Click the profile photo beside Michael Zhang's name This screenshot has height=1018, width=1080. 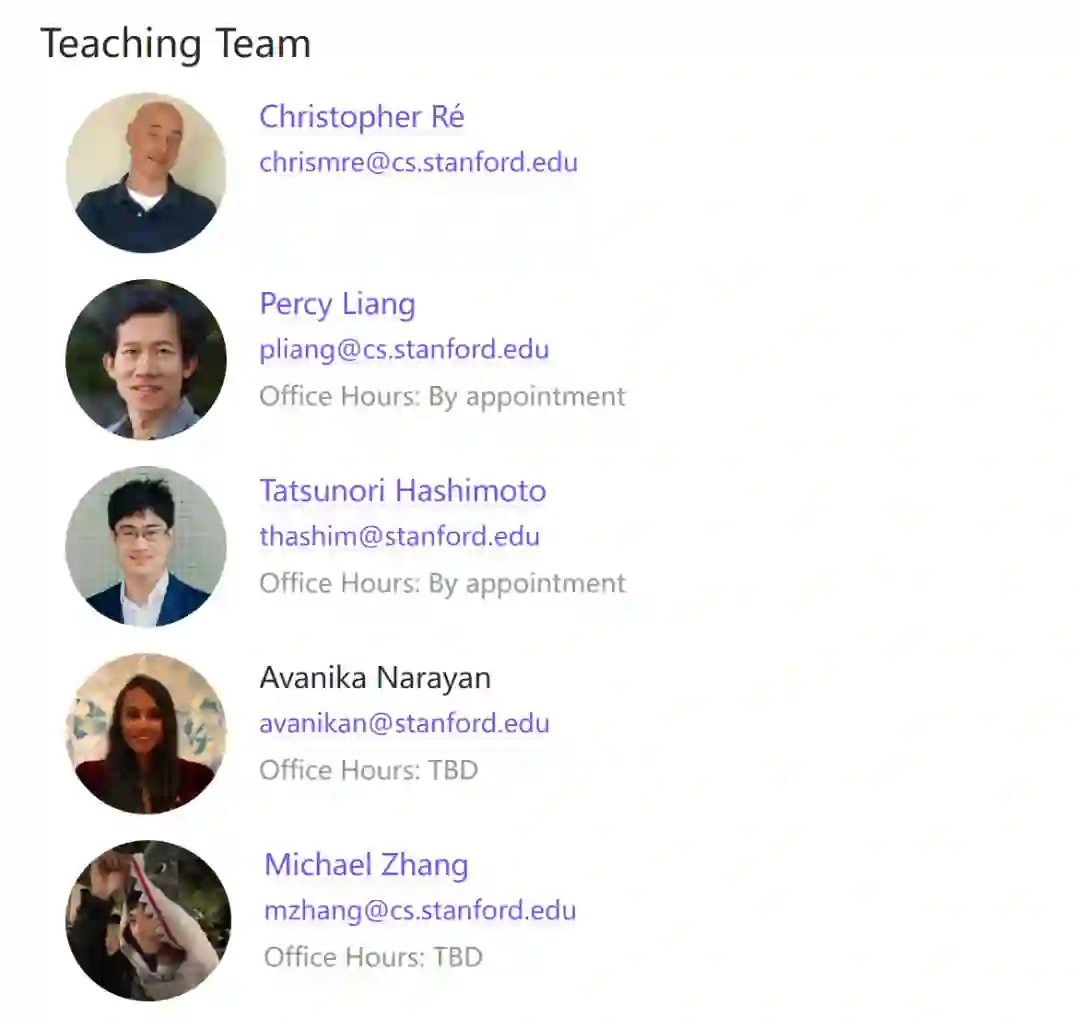[x=148, y=920]
